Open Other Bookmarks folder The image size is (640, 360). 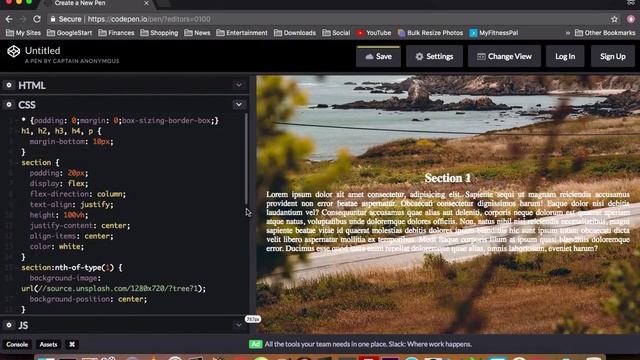(605, 33)
